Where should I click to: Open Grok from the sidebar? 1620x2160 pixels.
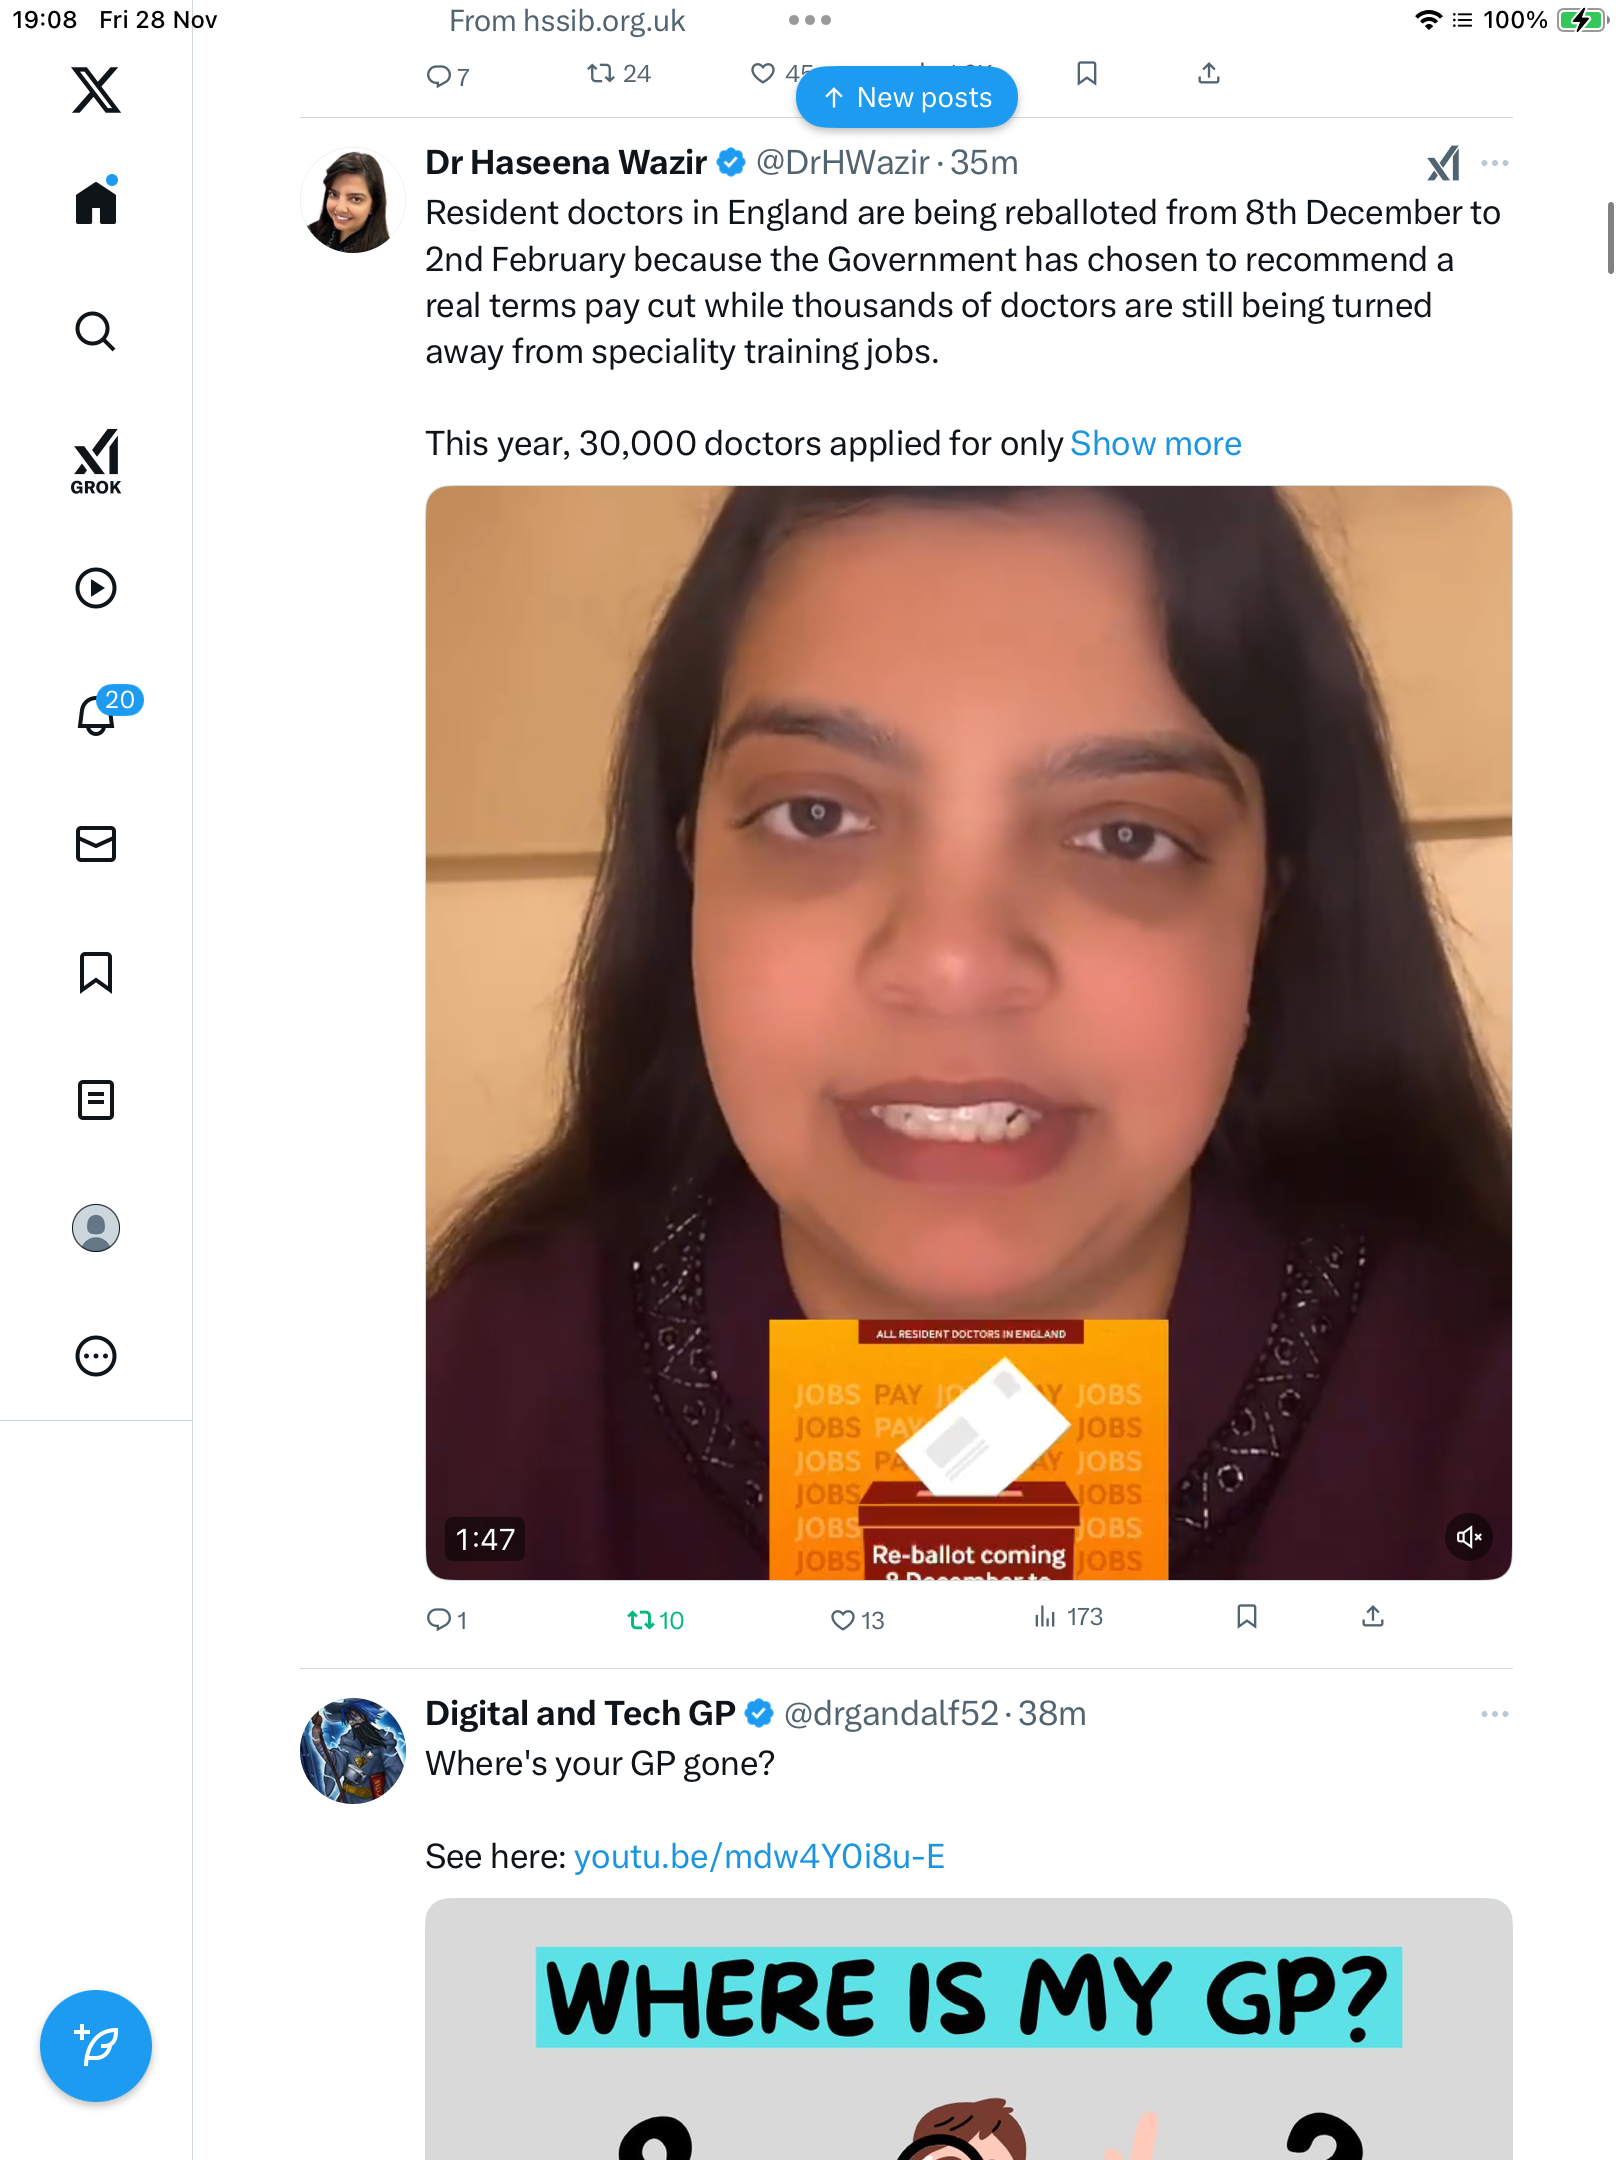point(96,461)
